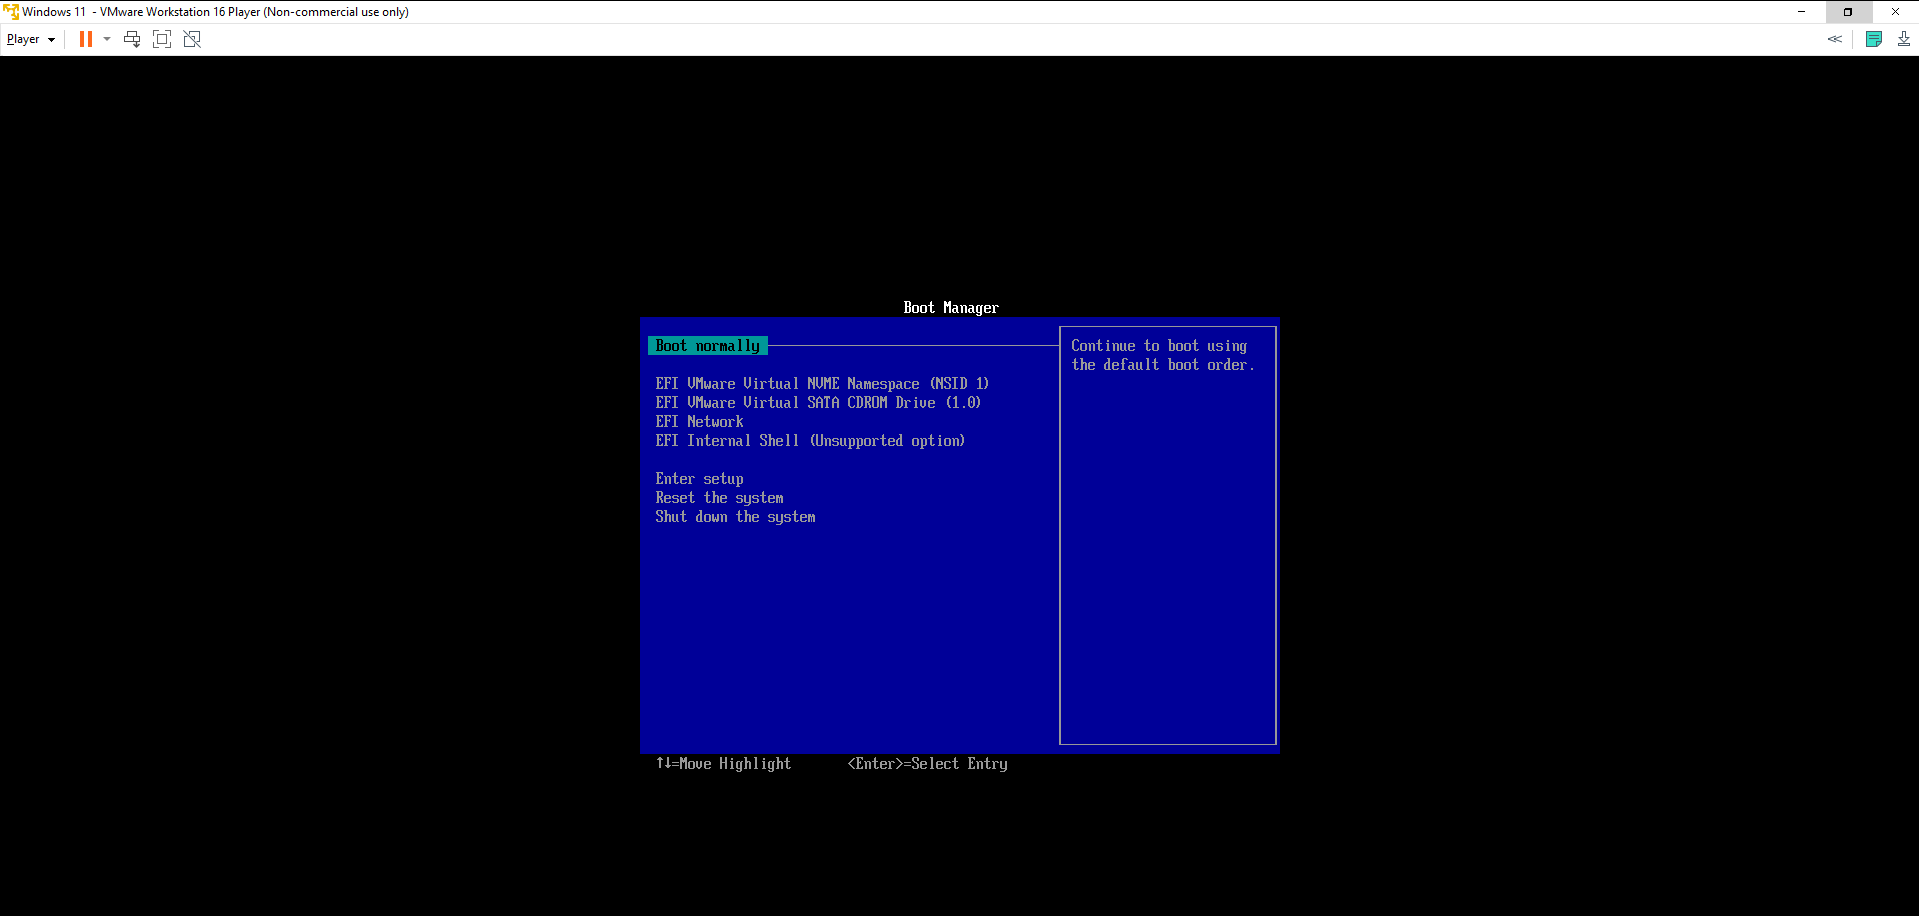
Task: Click the Move Highlight hint text
Action: 723,764
